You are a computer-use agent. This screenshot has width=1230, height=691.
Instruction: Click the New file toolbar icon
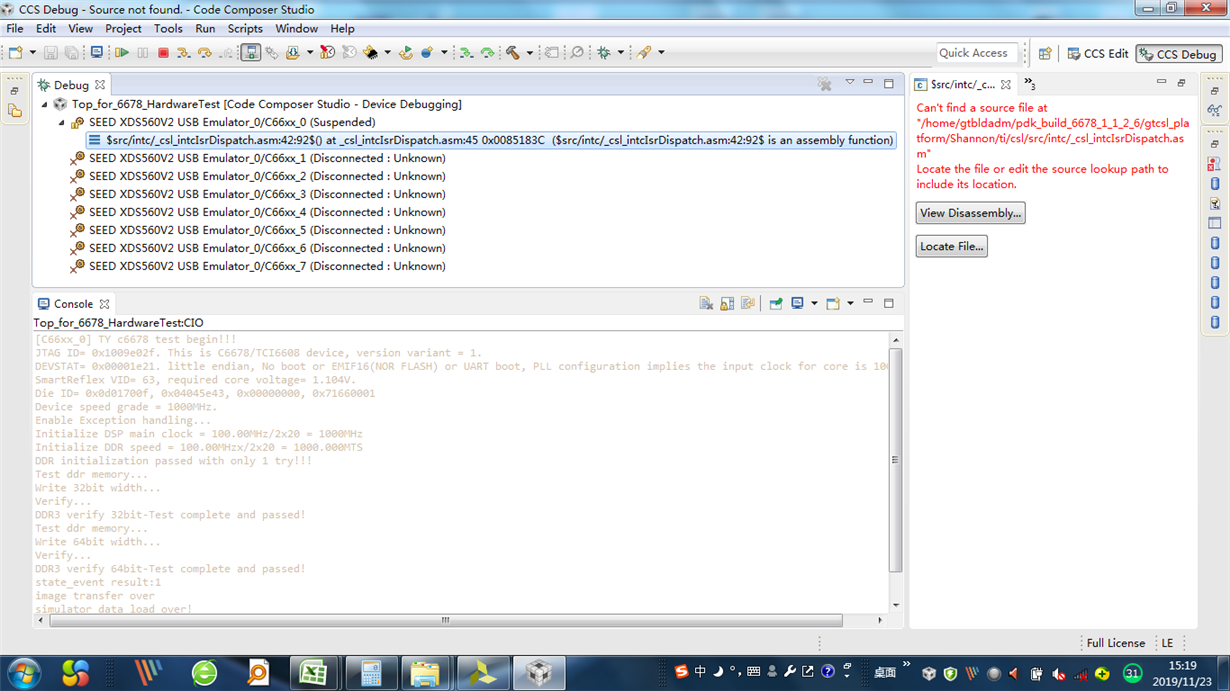pyautogui.click(x=15, y=52)
